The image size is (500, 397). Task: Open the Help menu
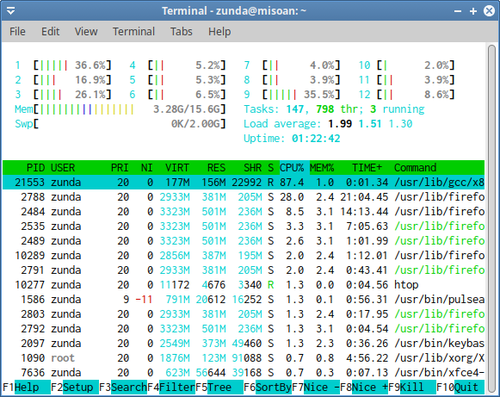coord(219,32)
